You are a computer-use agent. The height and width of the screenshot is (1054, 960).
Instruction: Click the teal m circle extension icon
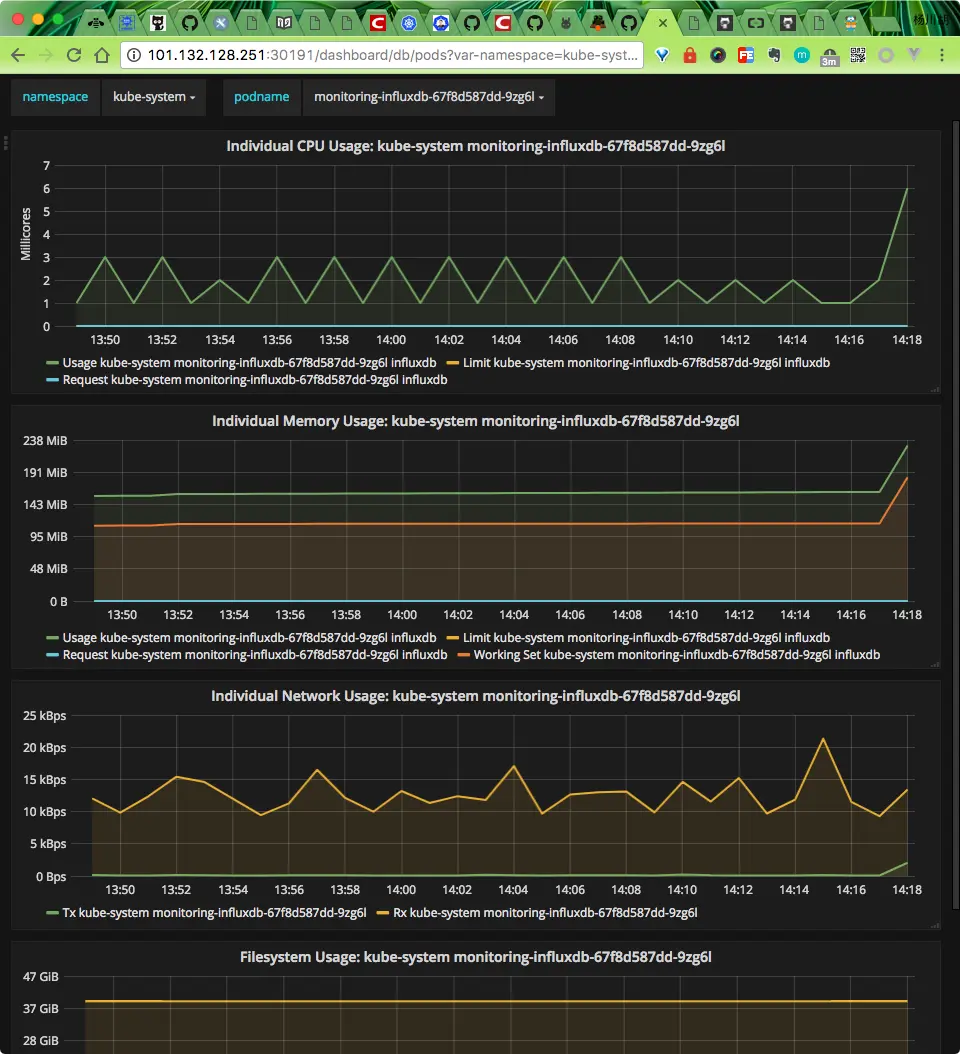801,56
